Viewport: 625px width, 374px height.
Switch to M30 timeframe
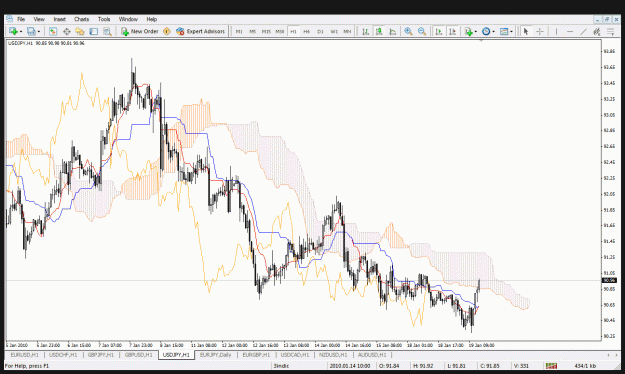tap(280, 31)
